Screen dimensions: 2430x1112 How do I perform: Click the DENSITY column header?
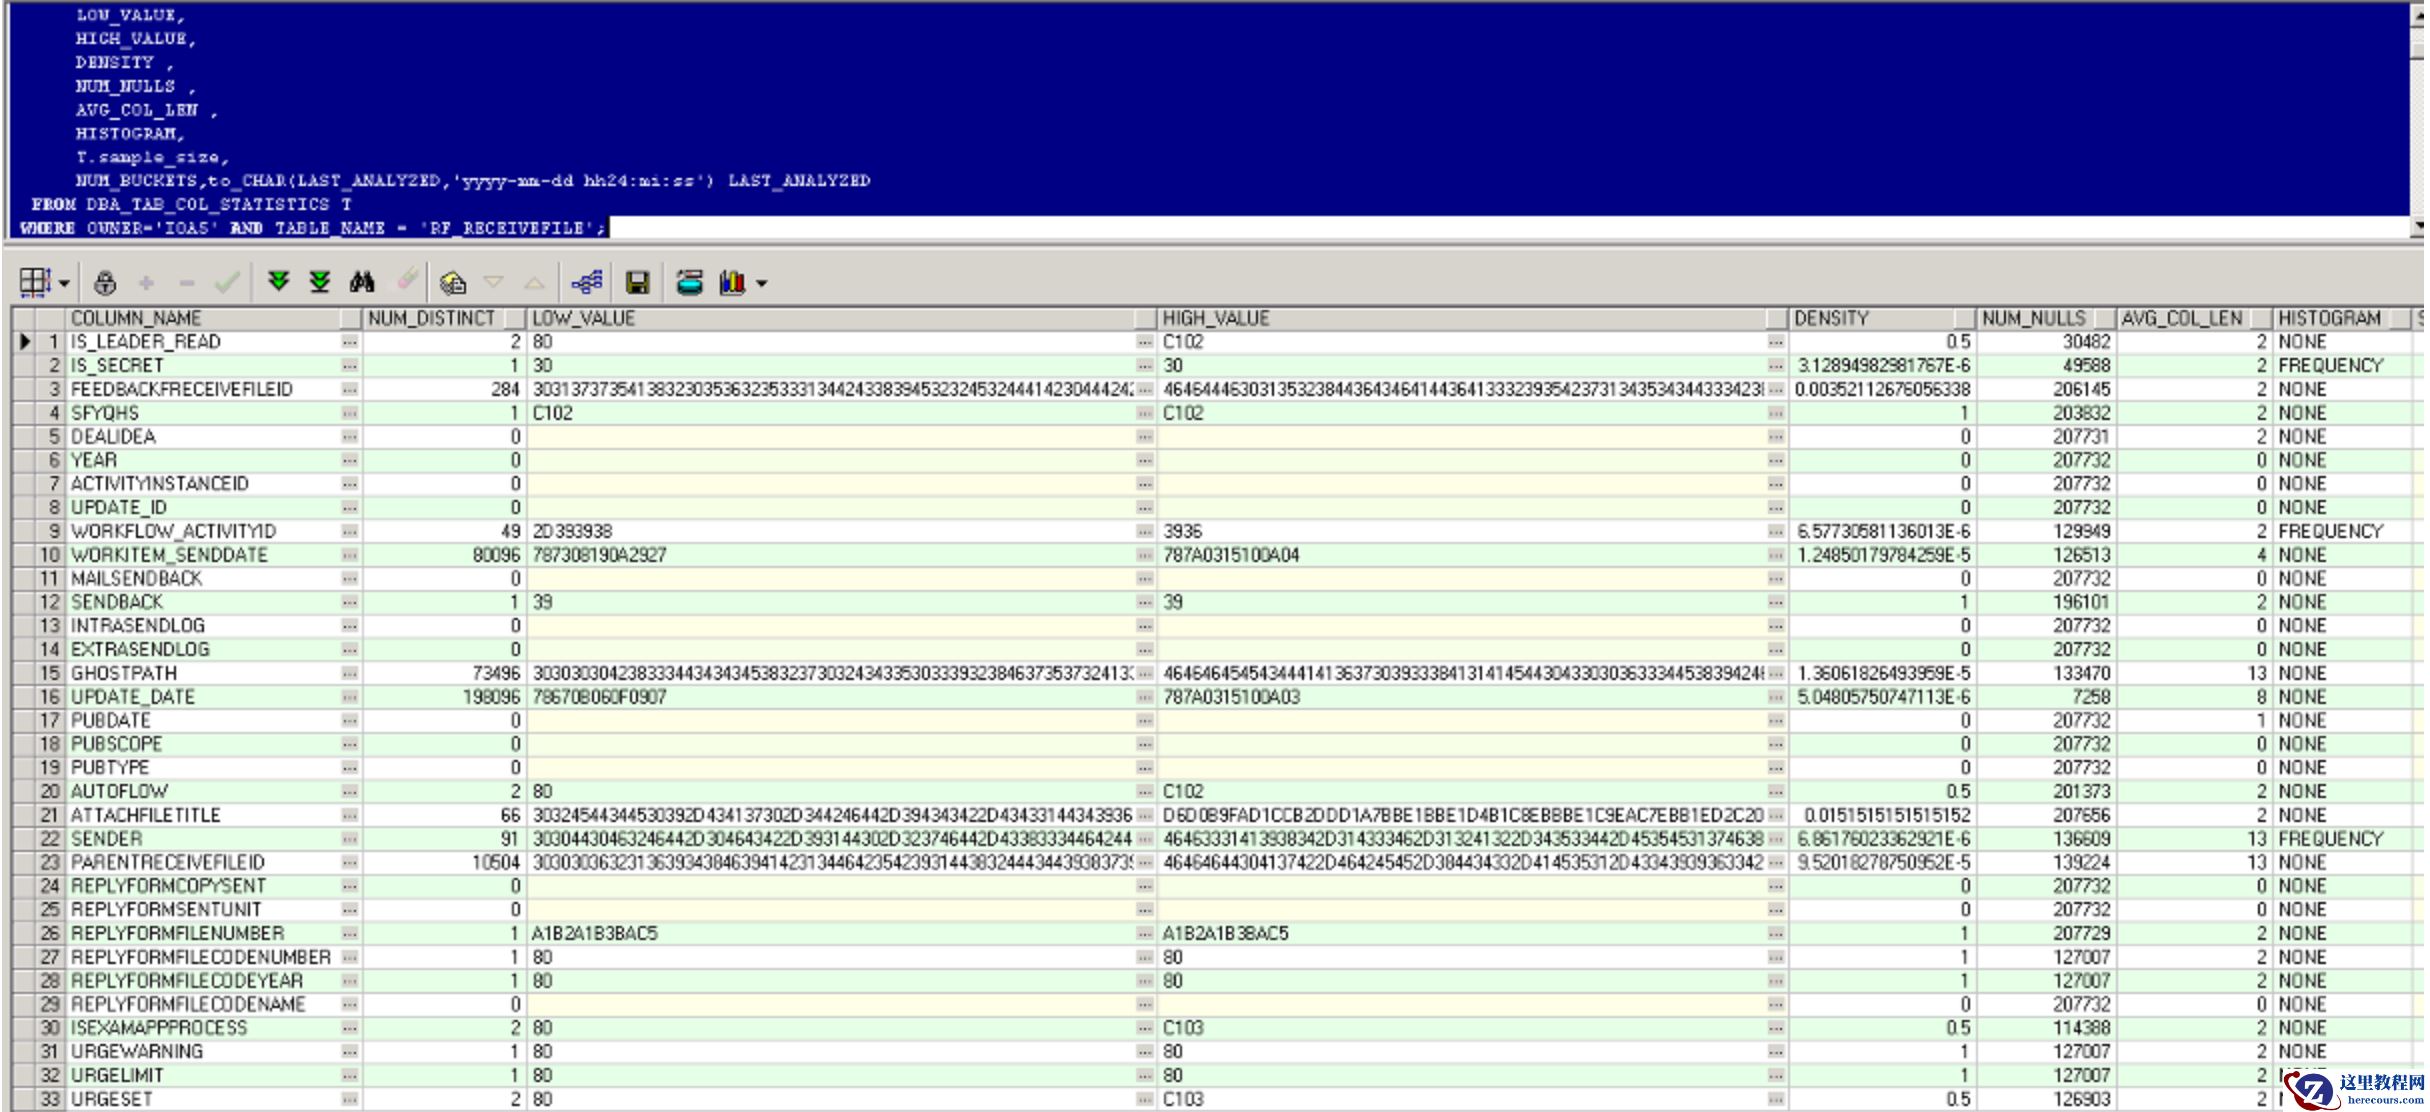[x=1831, y=318]
